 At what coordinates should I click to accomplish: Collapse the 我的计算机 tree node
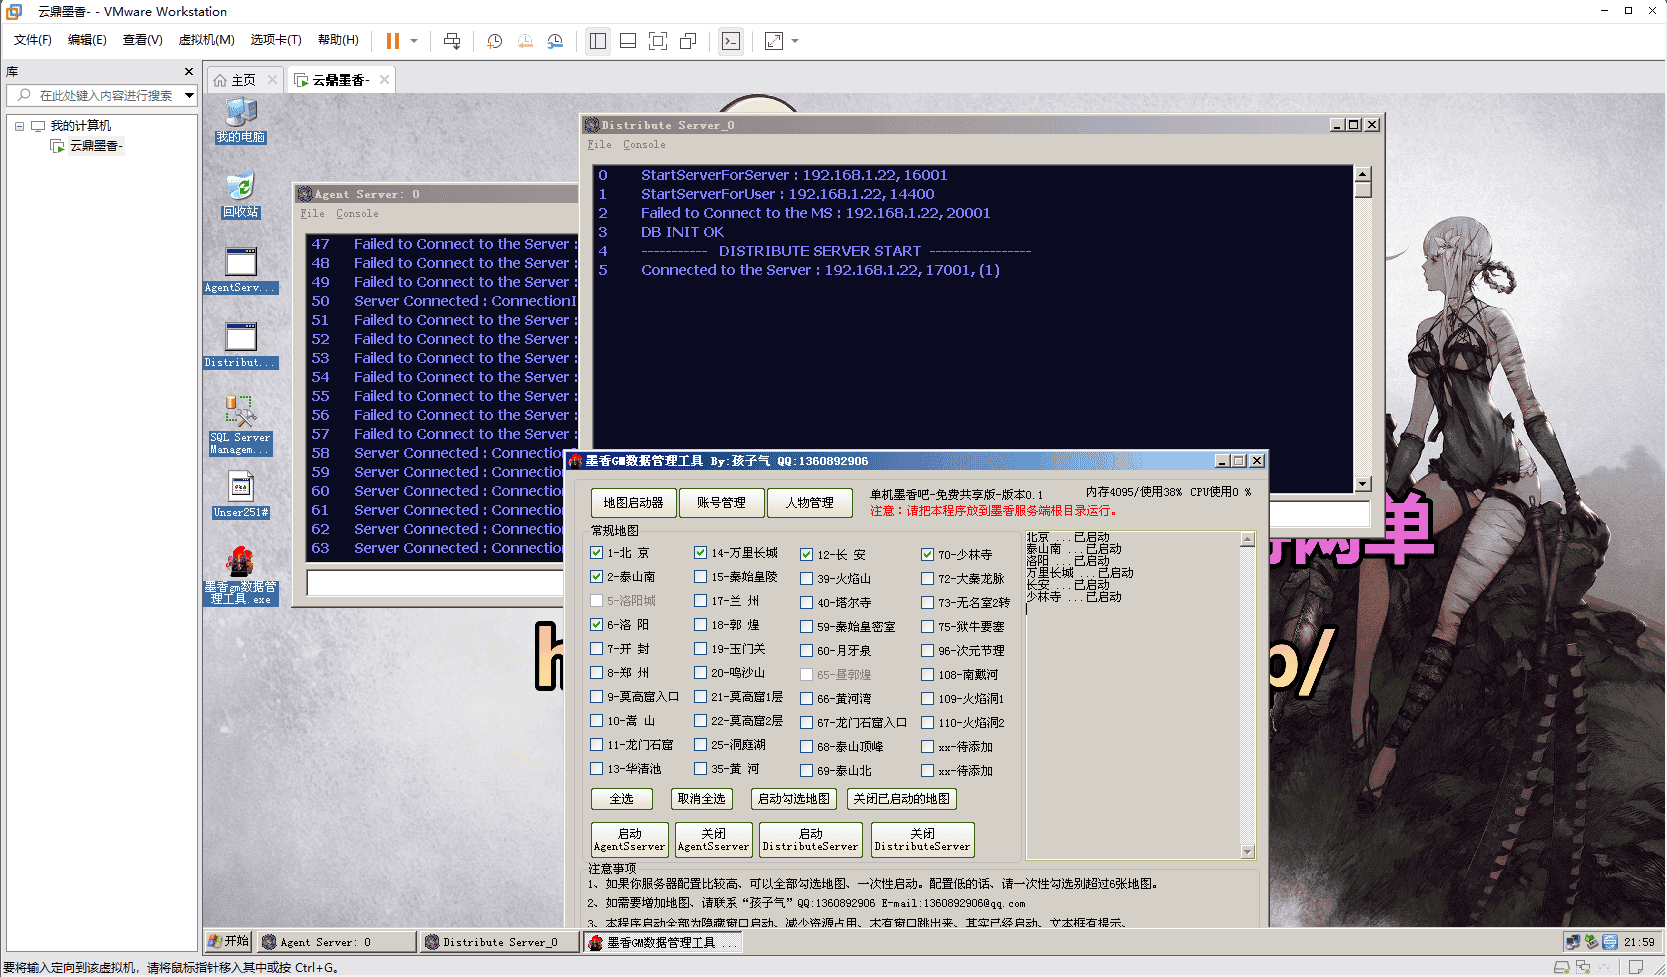19,126
